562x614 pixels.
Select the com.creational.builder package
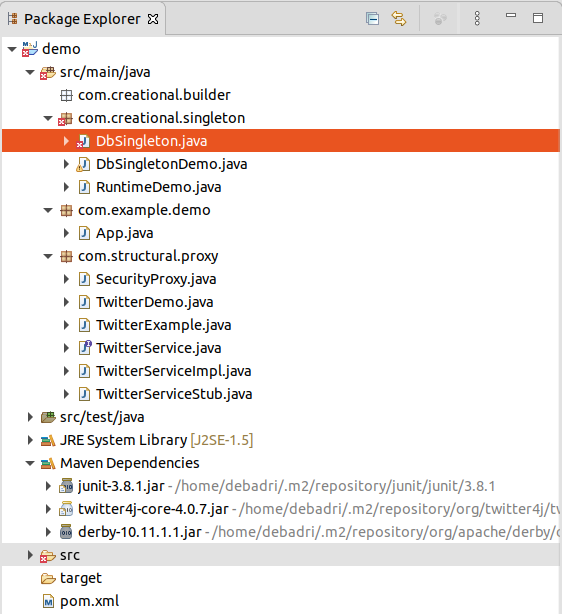click(x=154, y=95)
